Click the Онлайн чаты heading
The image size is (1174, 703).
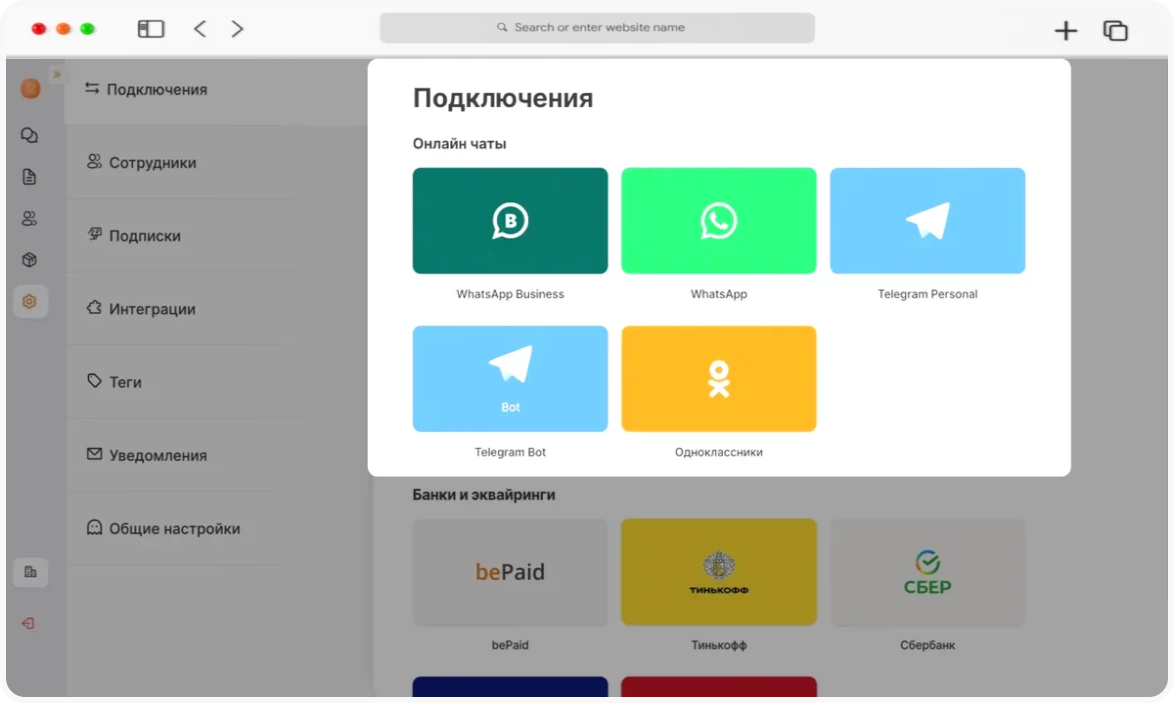pyautogui.click(x=459, y=144)
